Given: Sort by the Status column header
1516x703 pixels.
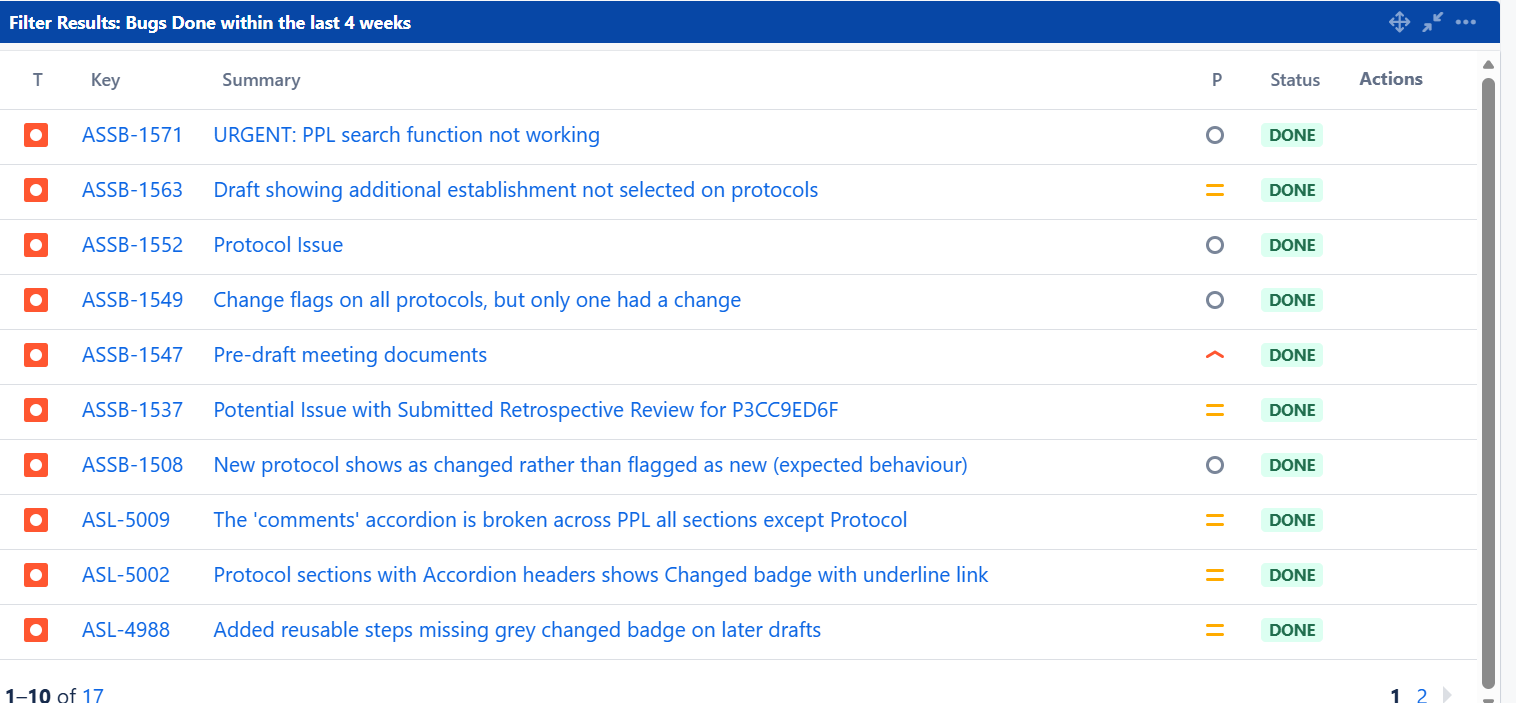Looking at the screenshot, I should point(1294,79).
